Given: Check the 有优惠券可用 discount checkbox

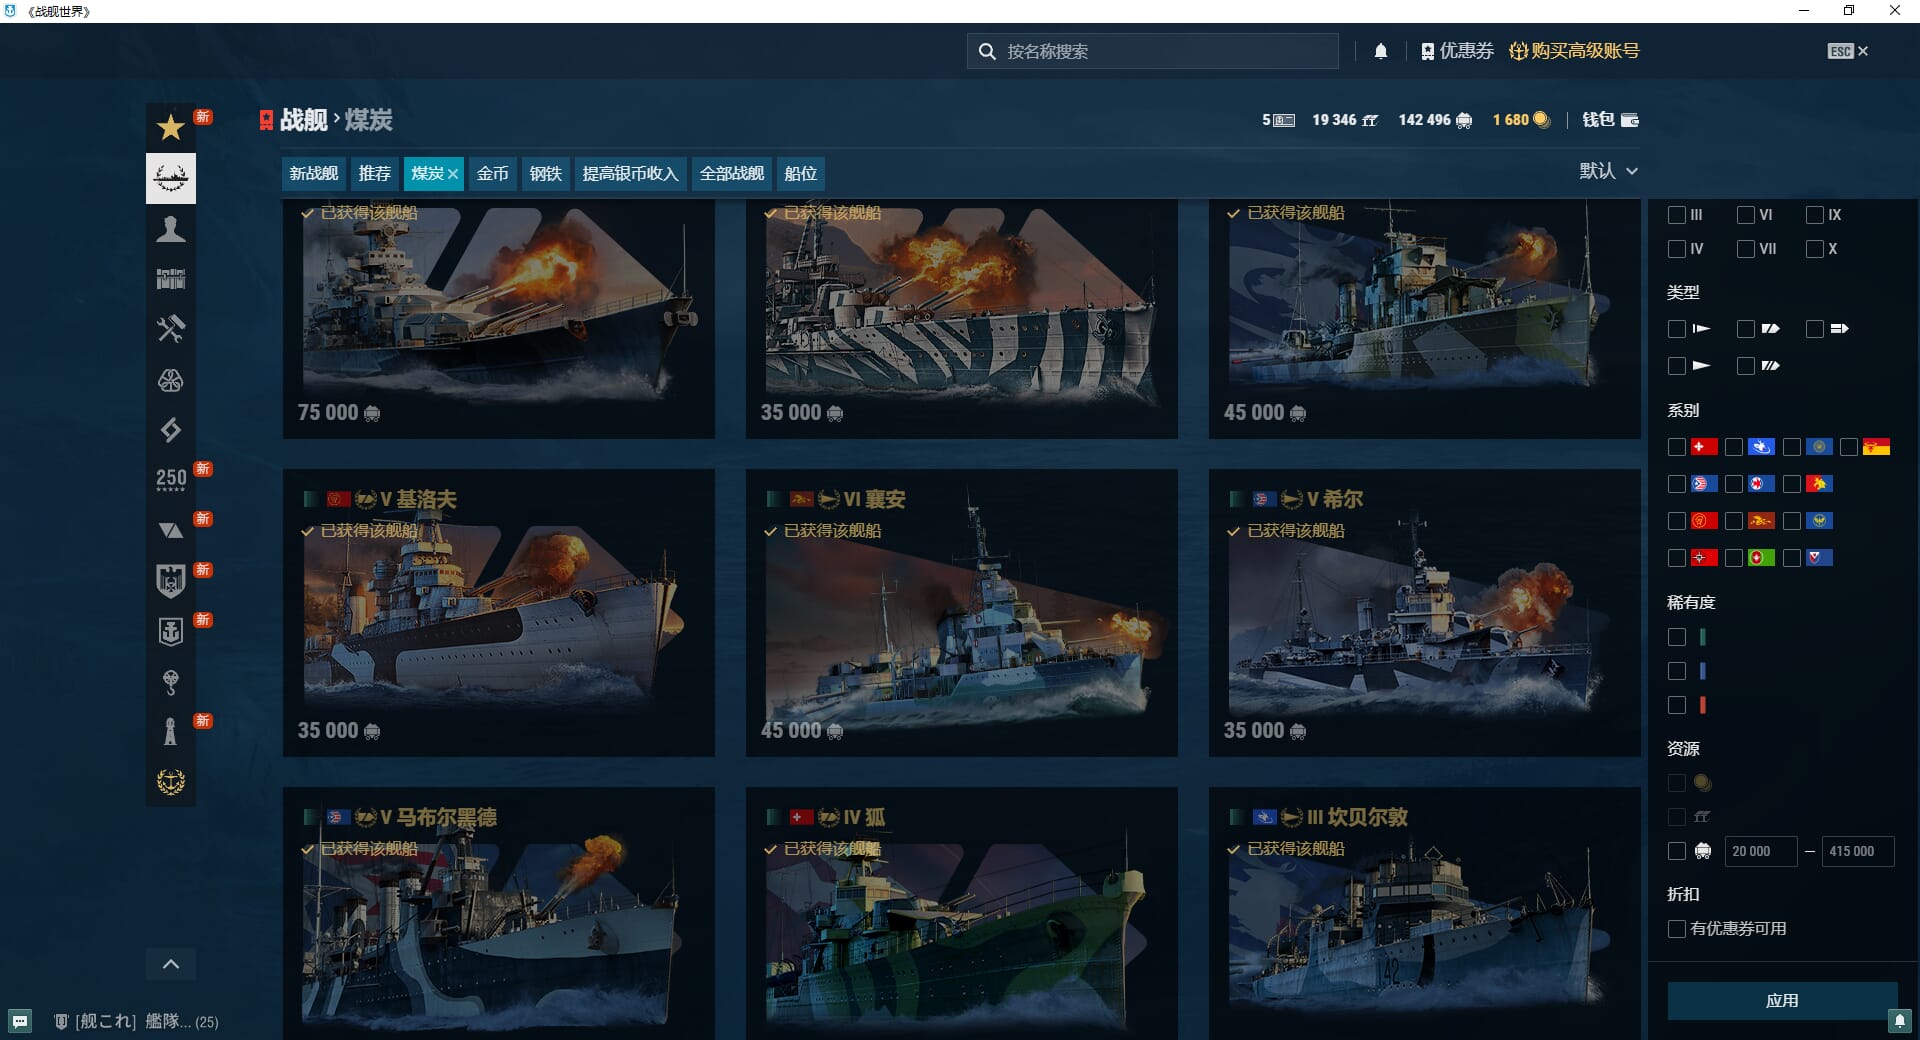Looking at the screenshot, I should (1677, 929).
